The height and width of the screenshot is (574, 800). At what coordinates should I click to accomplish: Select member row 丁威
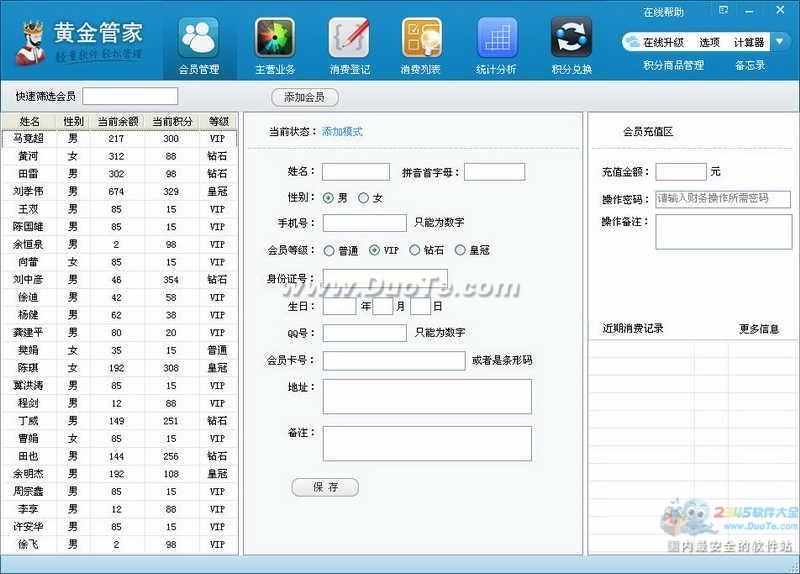tap(119, 421)
